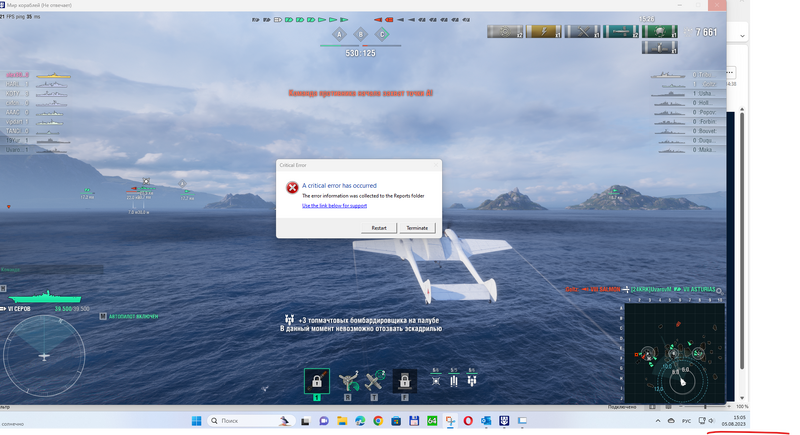Click the VII ASTURIAS target label
800x435 pixels.
coord(699,289)
